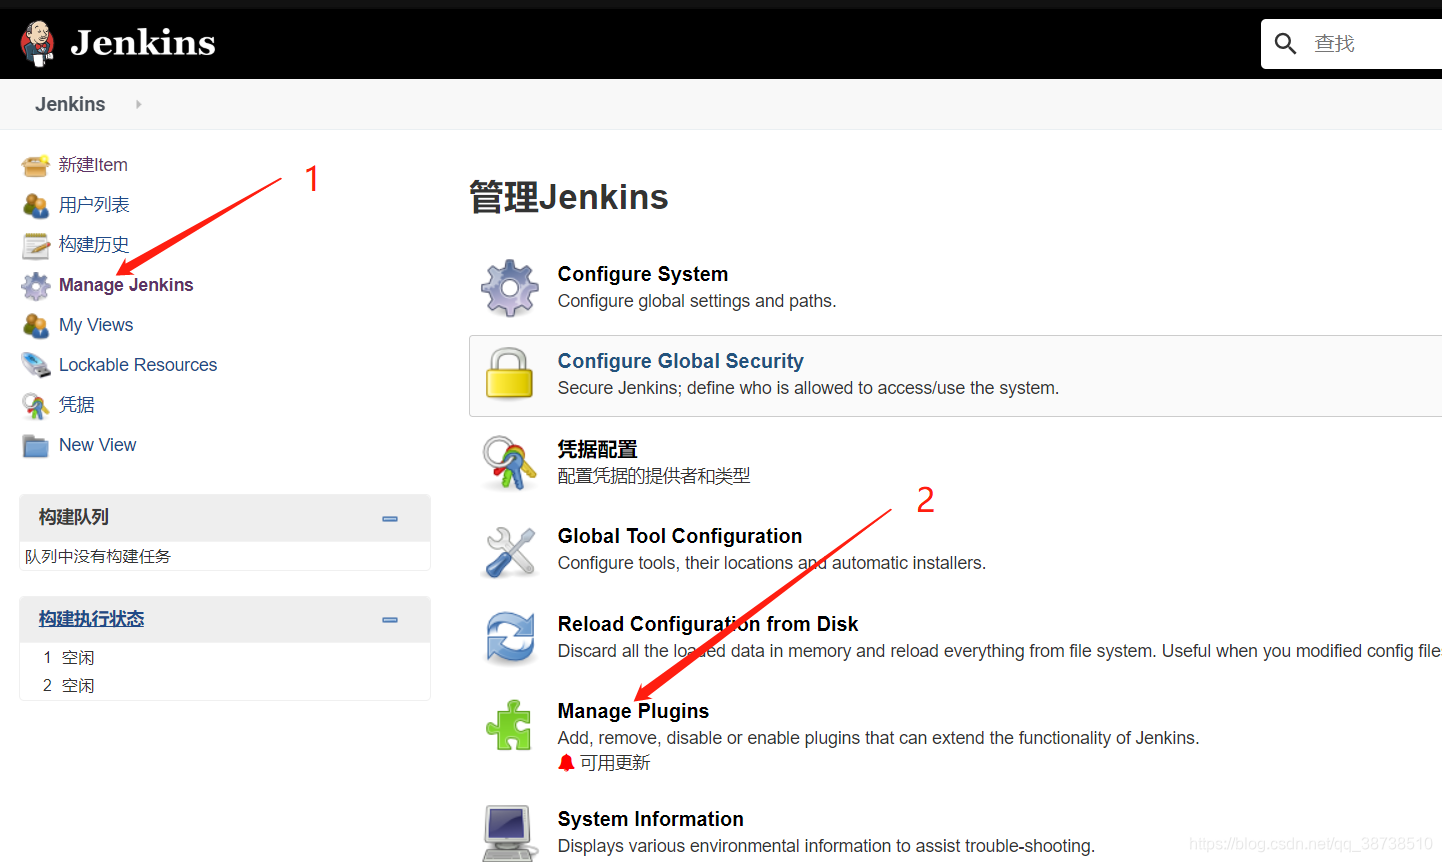Open 凭据配置 via the keys icon

[510, 461]
